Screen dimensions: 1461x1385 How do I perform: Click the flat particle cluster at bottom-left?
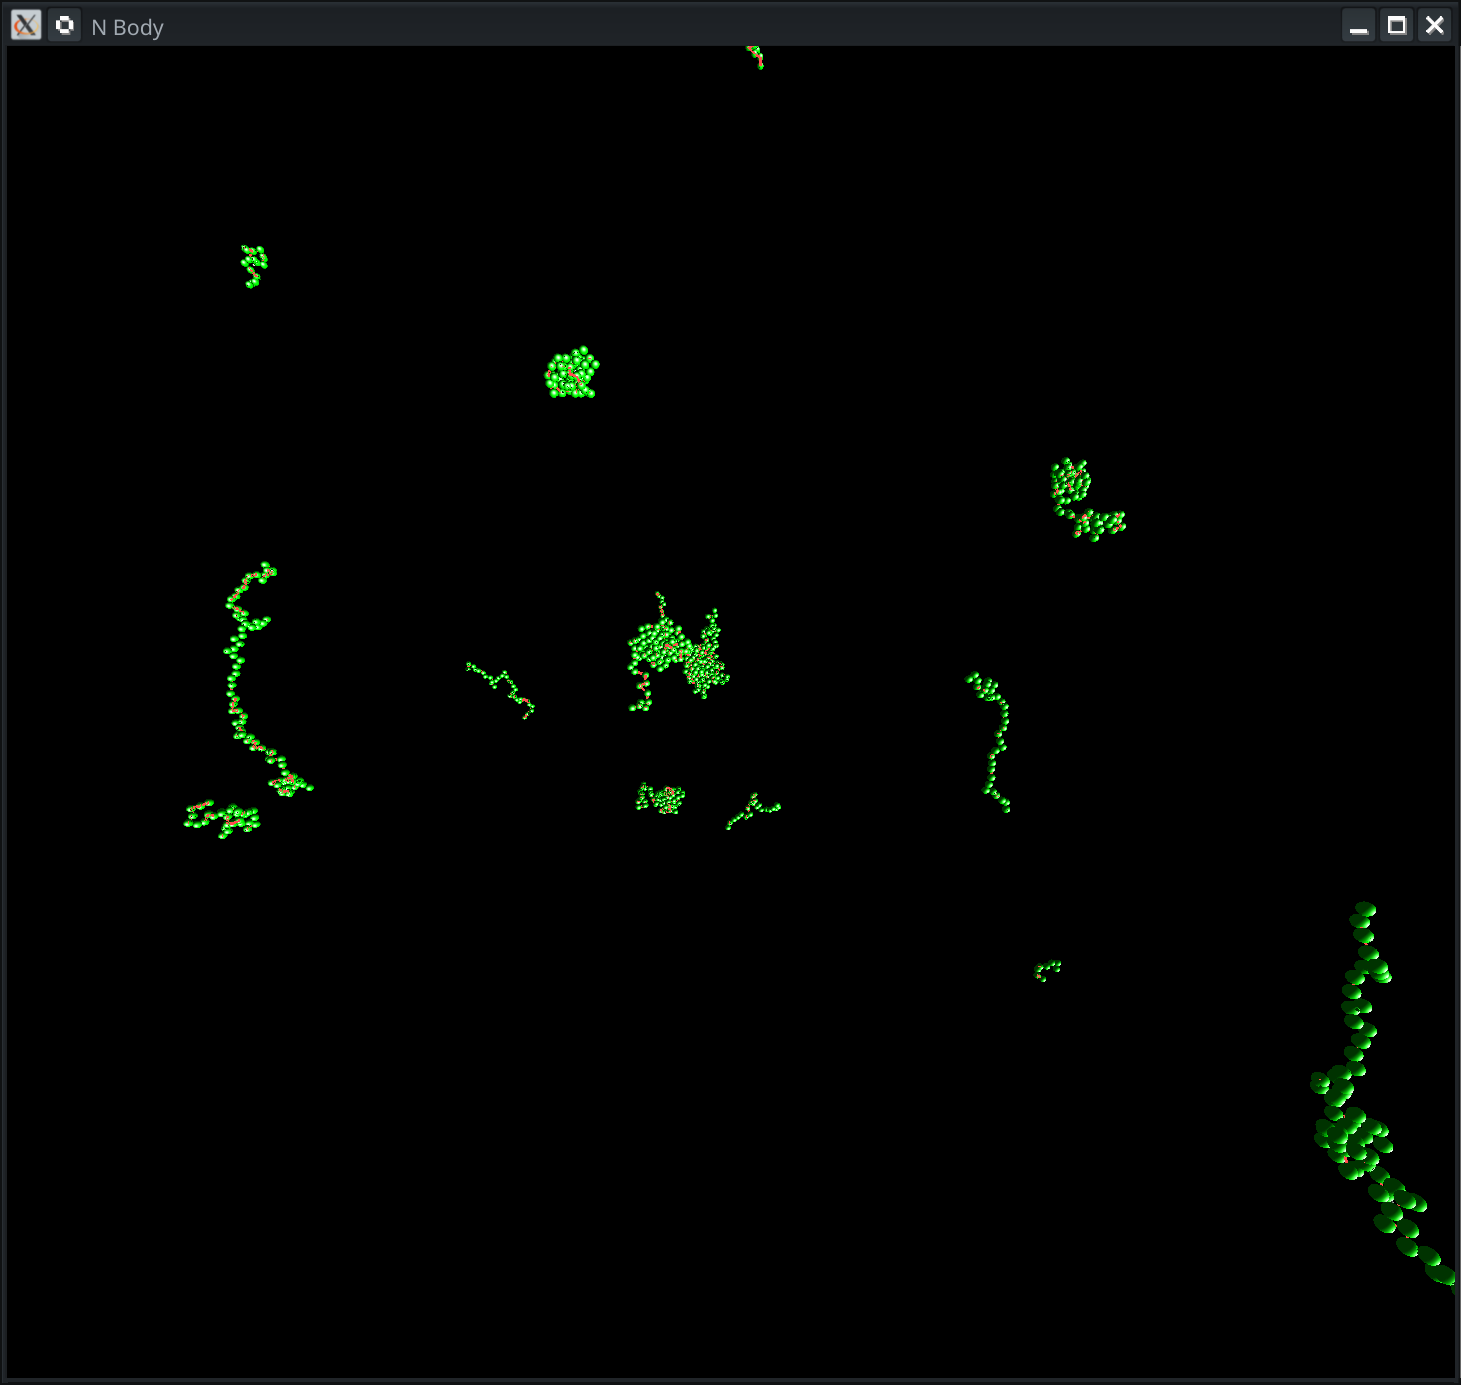pyautogui.click(x=223, y=818)
